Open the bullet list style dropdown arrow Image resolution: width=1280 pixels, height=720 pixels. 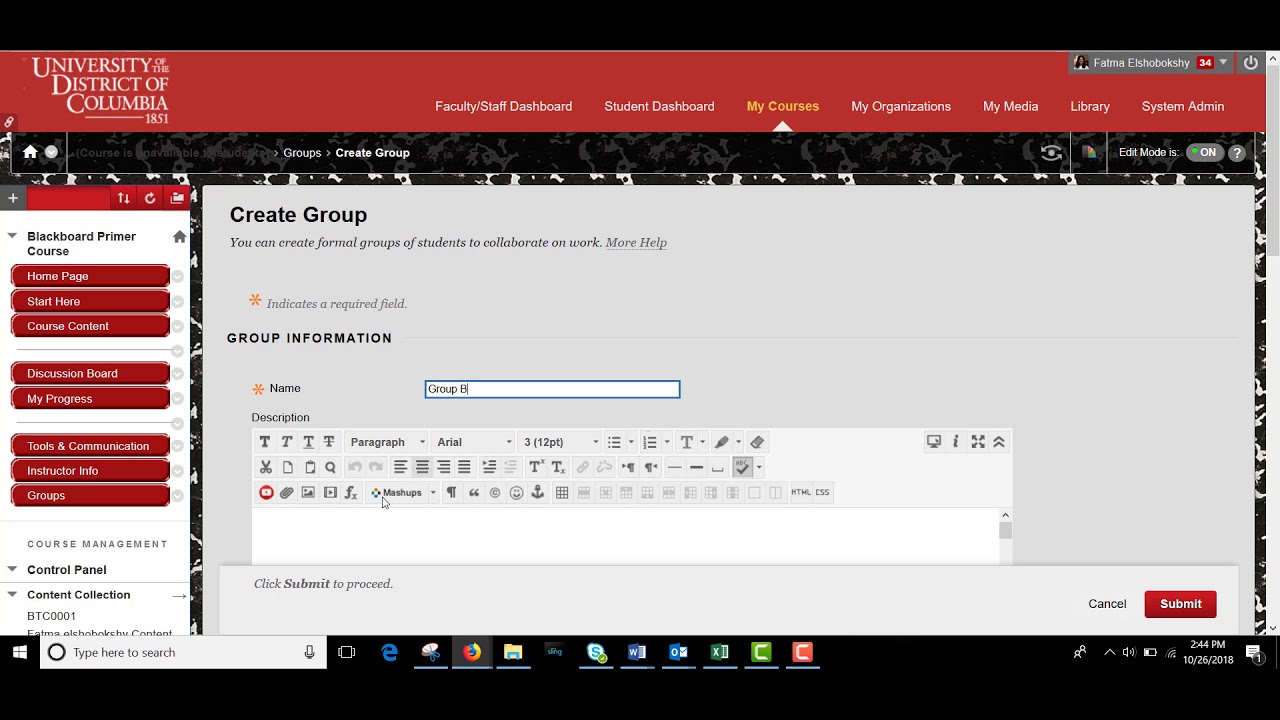(x=631, y=442)
